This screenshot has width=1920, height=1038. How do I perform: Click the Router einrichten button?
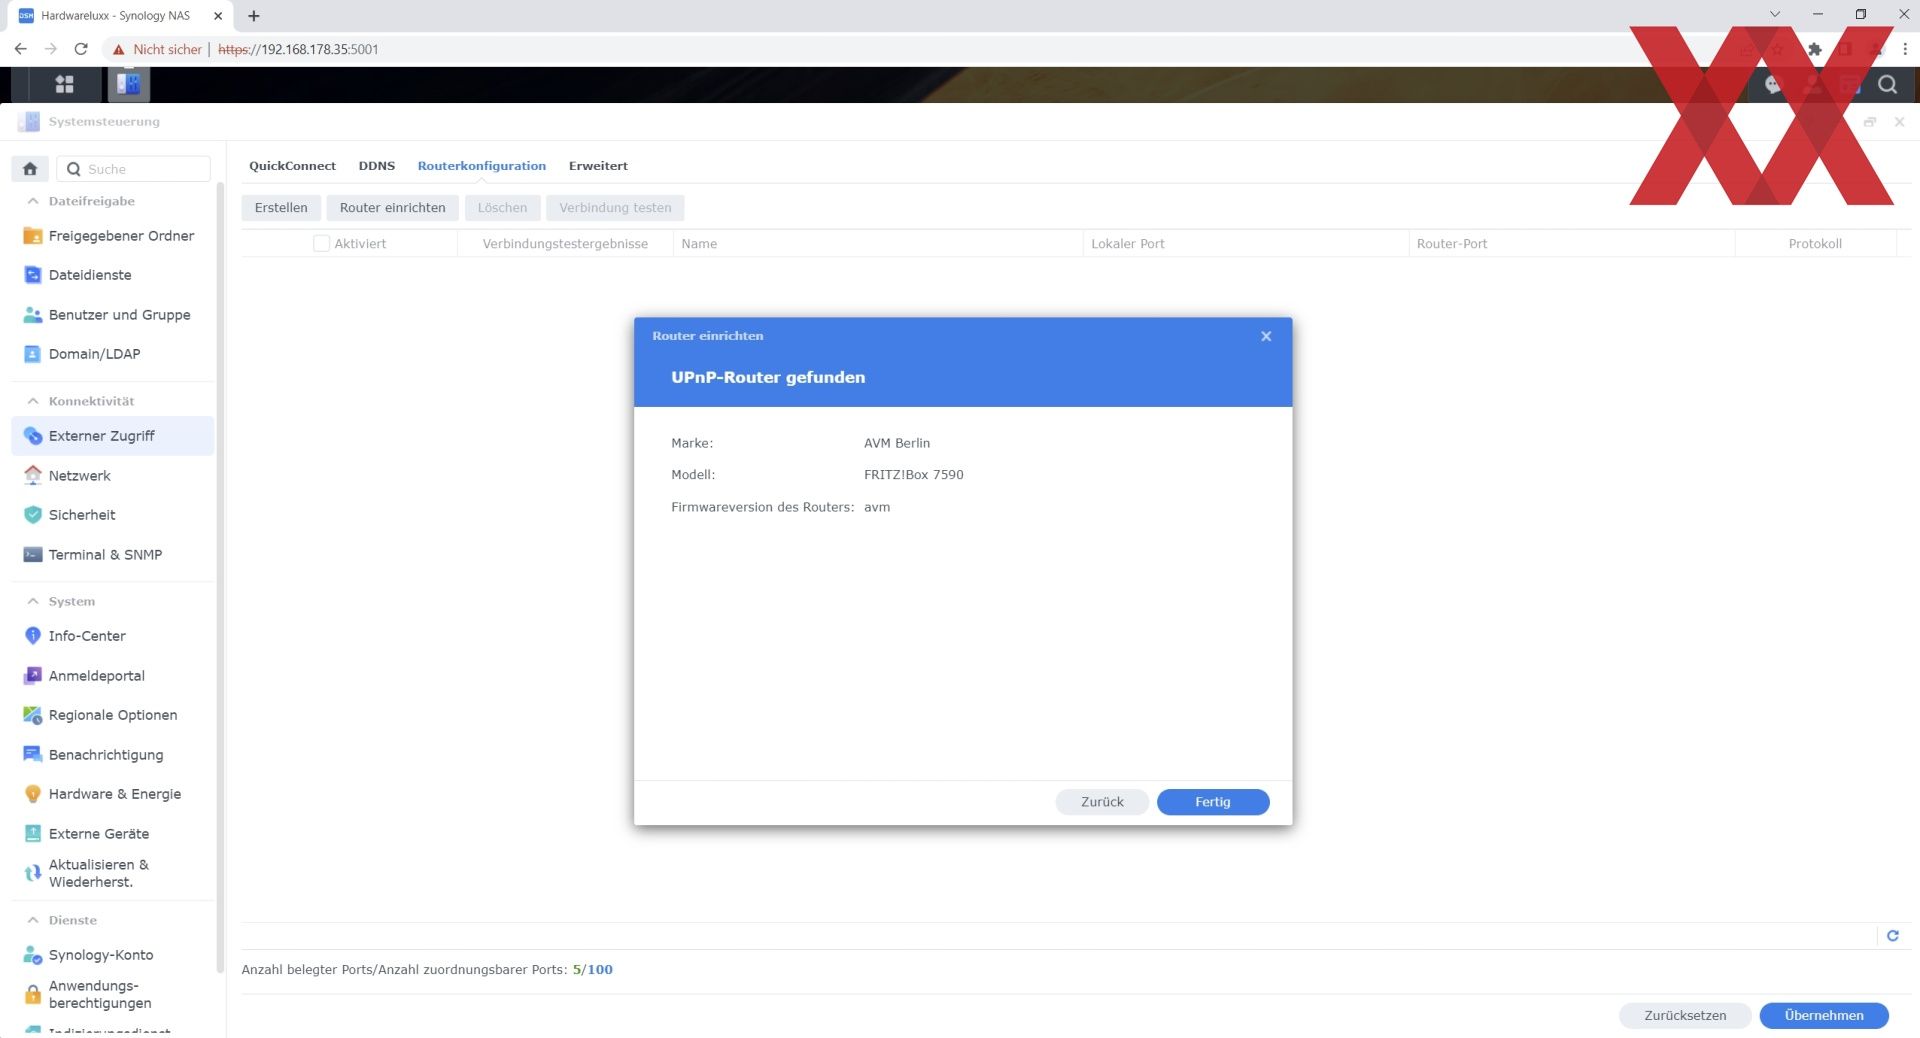point(392,208)
